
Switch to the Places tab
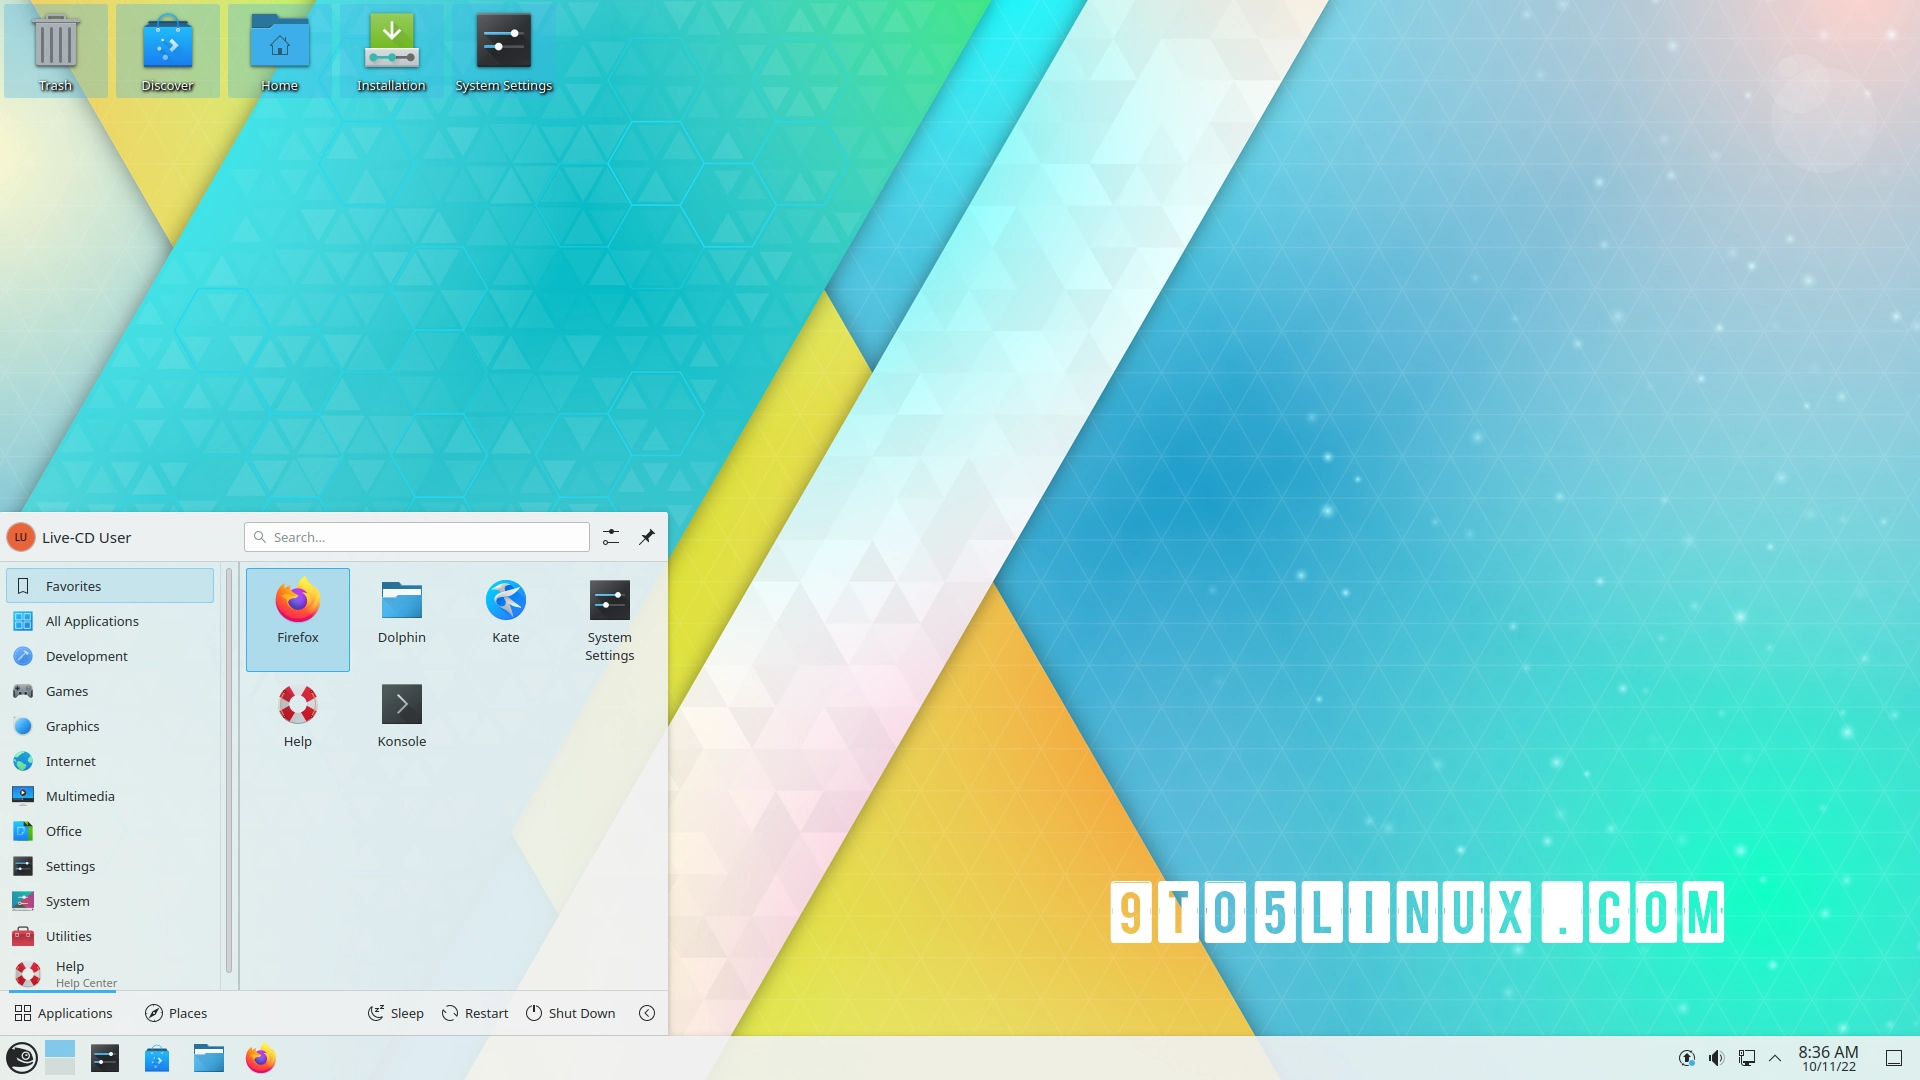tap(175, 1012)
